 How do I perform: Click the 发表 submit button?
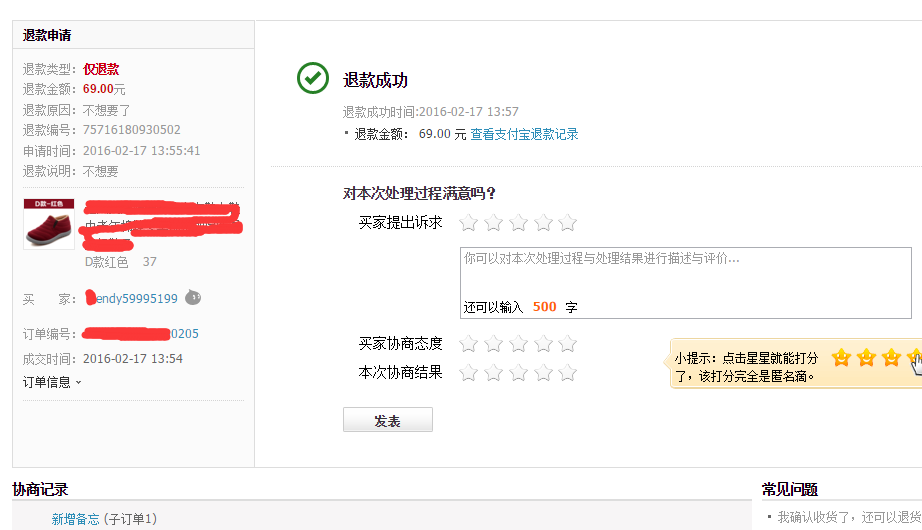(387, 421)
